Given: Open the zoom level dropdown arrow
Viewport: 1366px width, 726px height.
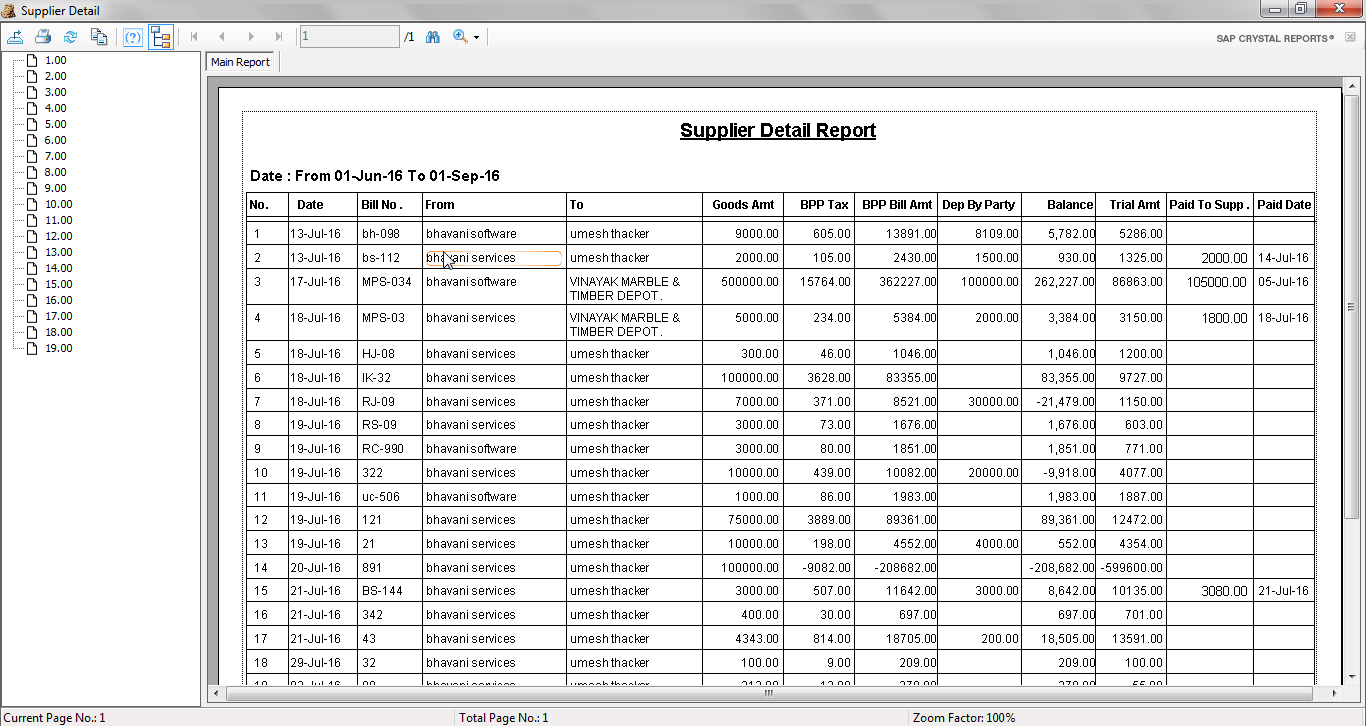Looking at the screenshot, I should coord(477,38).
